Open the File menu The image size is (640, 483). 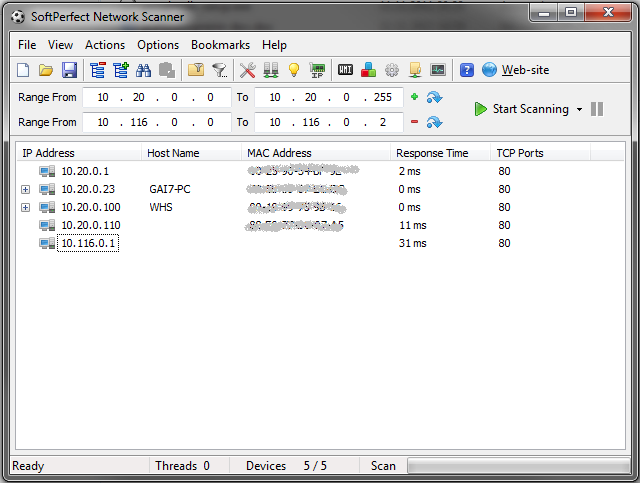point(27,45)
